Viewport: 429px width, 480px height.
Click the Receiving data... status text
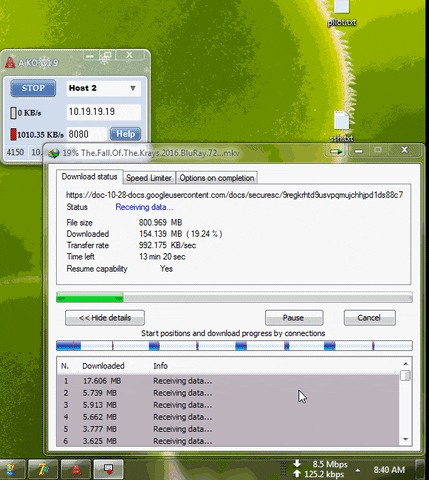pos(144,207)
